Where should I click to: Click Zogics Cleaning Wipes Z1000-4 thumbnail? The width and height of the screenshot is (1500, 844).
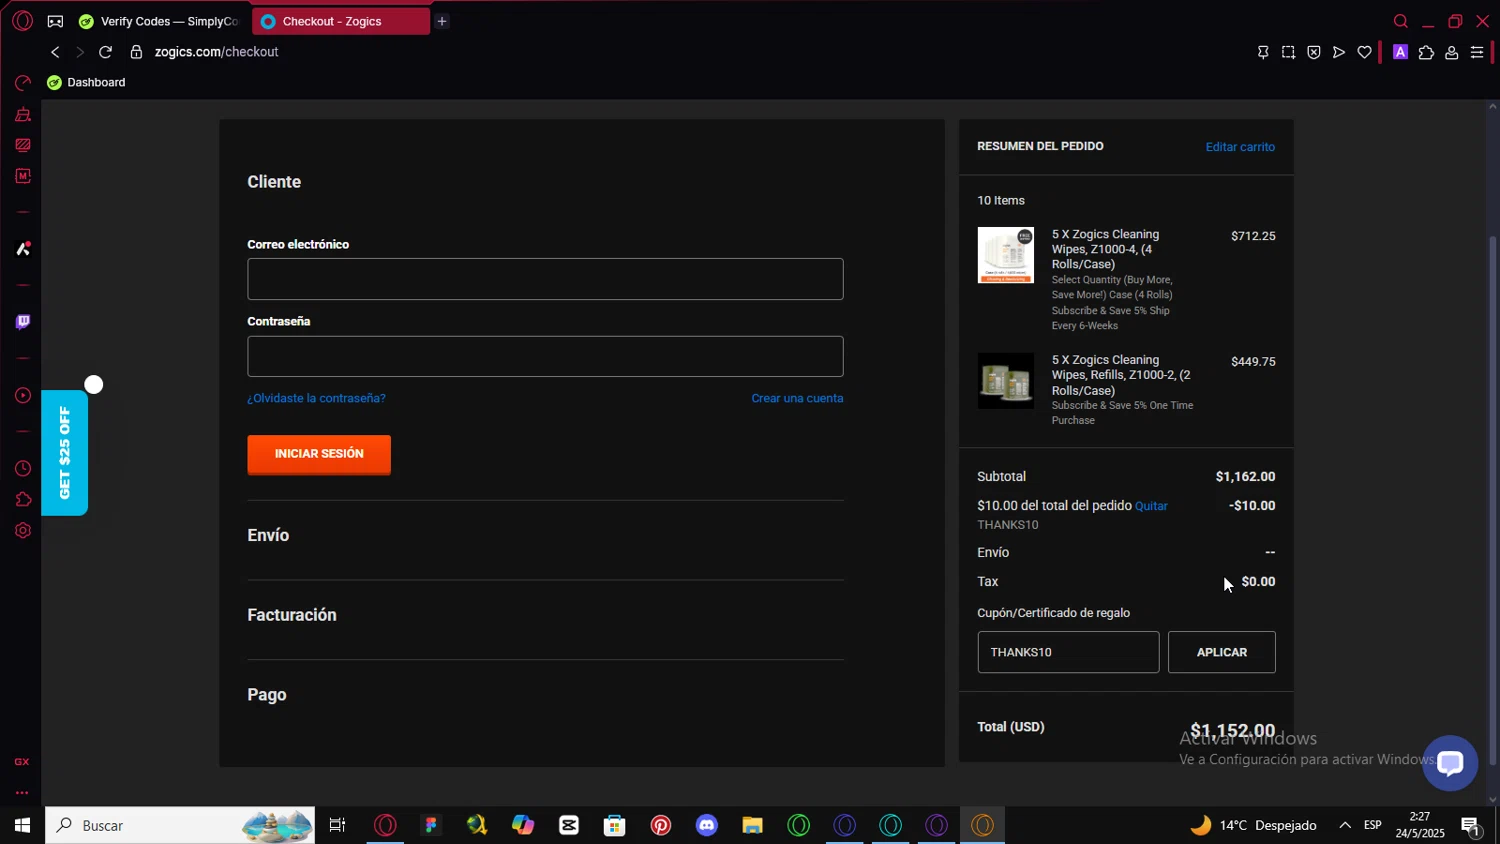[x=1005, y=255]
